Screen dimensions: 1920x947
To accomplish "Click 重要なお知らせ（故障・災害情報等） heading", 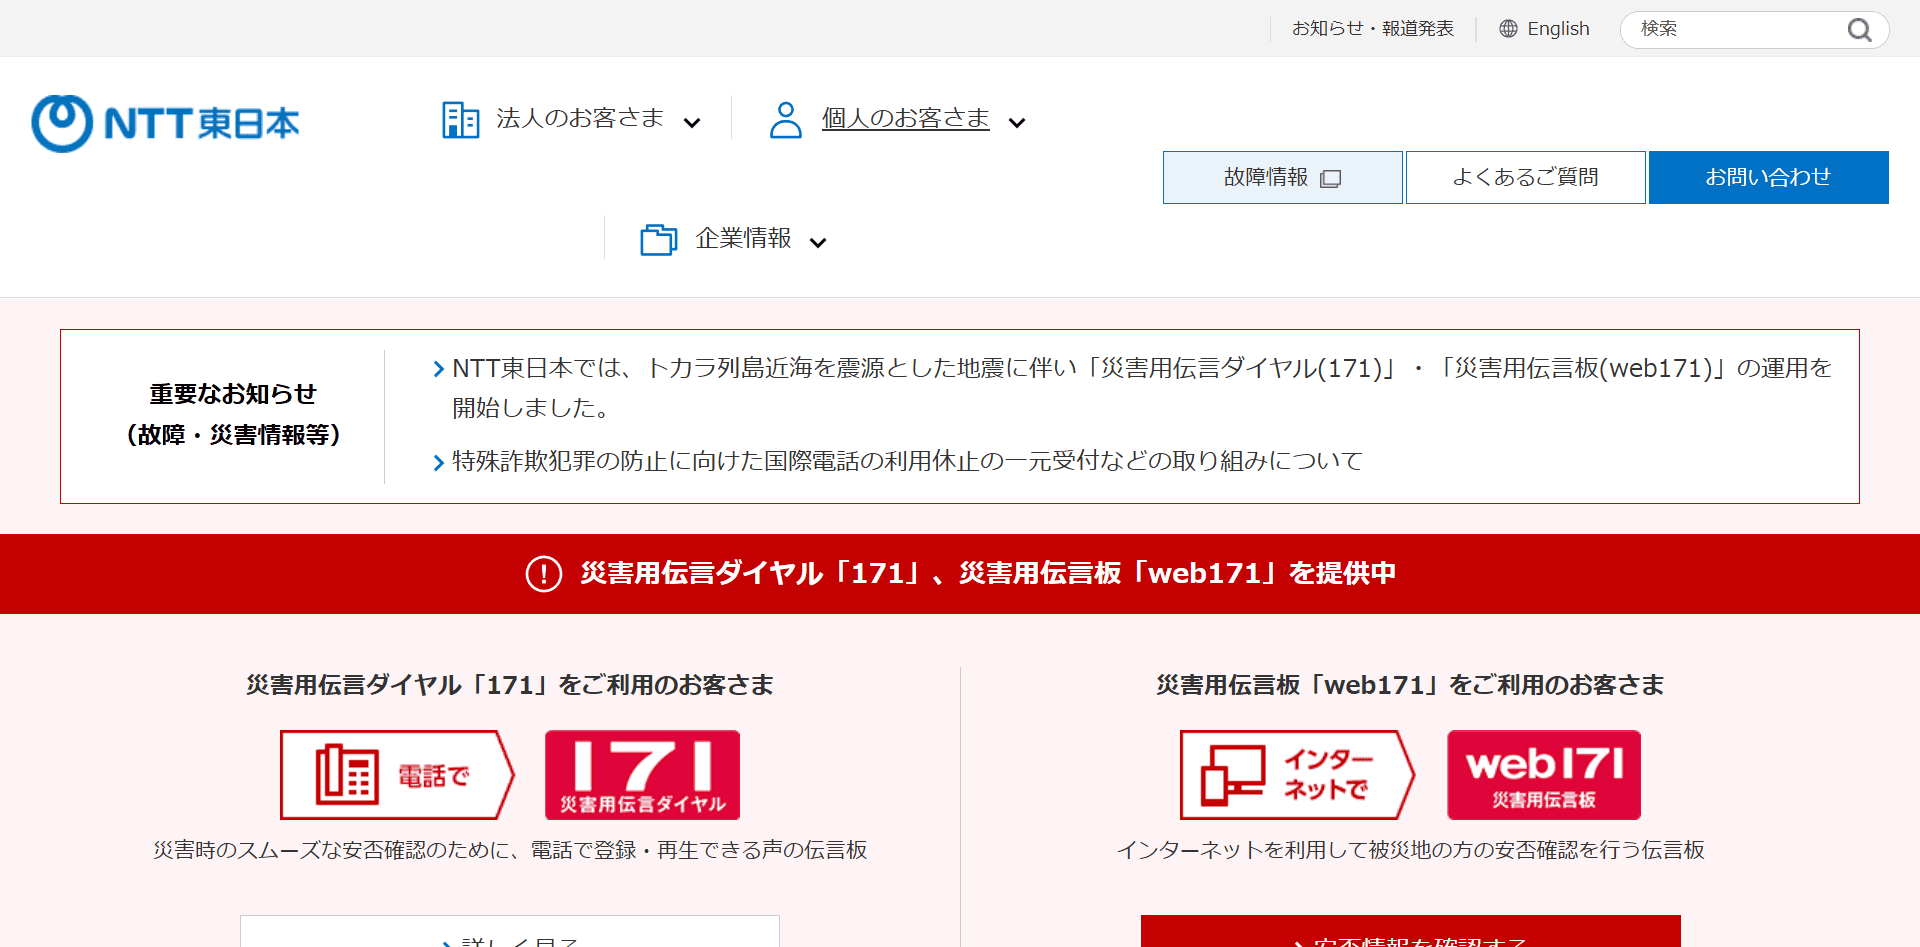I will point(233,414).
